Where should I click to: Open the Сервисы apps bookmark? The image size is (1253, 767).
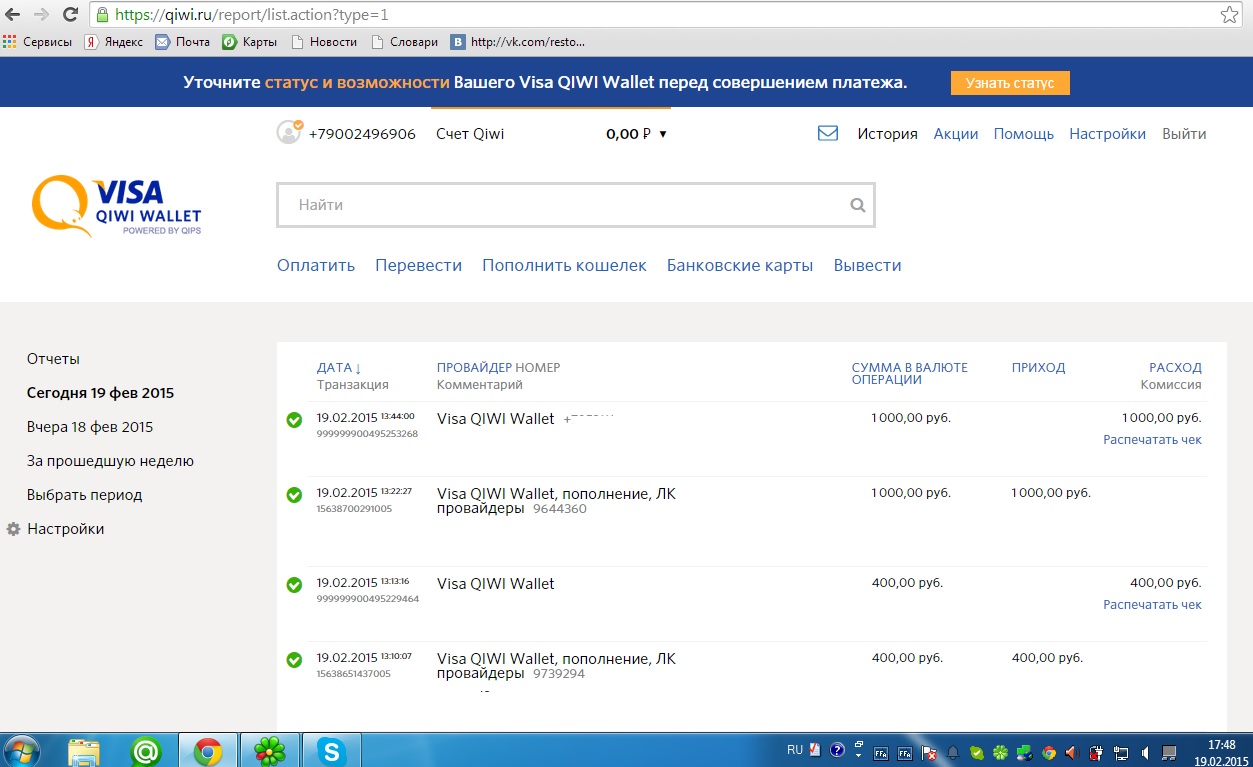[38, 42]
